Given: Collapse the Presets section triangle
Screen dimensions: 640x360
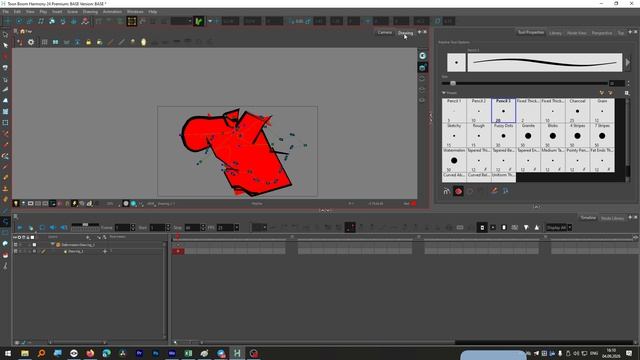Looking at the screenshot, I should pos(444,93).
